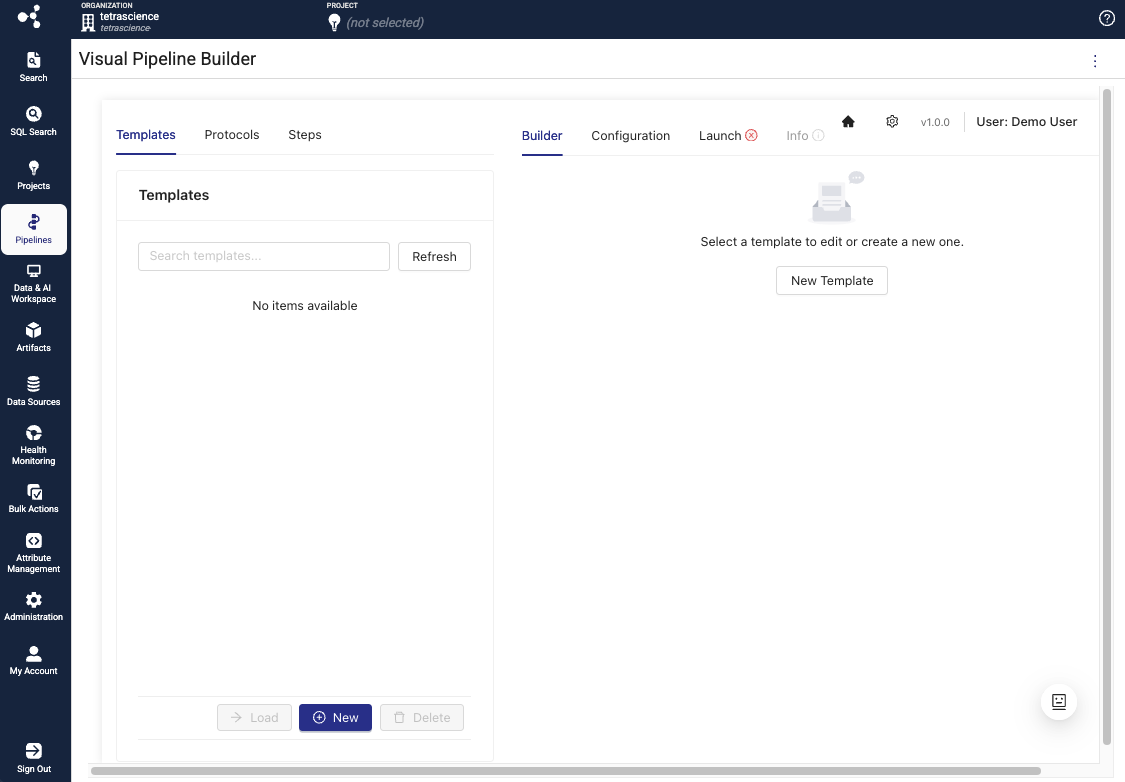Open Administration in the sidebar
Screen dimensions: 1125x782
click(33, 607)
